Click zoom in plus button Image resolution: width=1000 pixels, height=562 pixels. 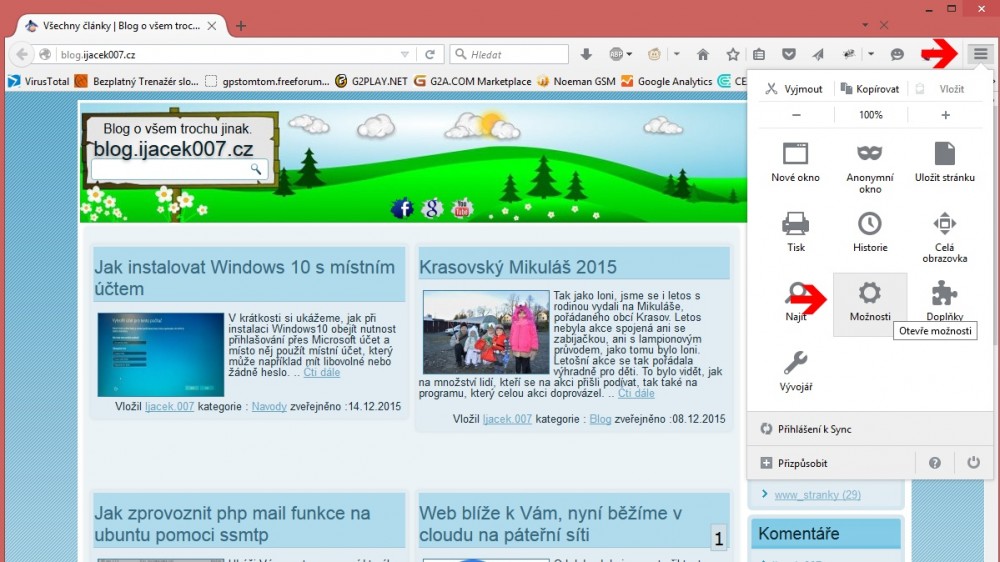click(945, 115)
